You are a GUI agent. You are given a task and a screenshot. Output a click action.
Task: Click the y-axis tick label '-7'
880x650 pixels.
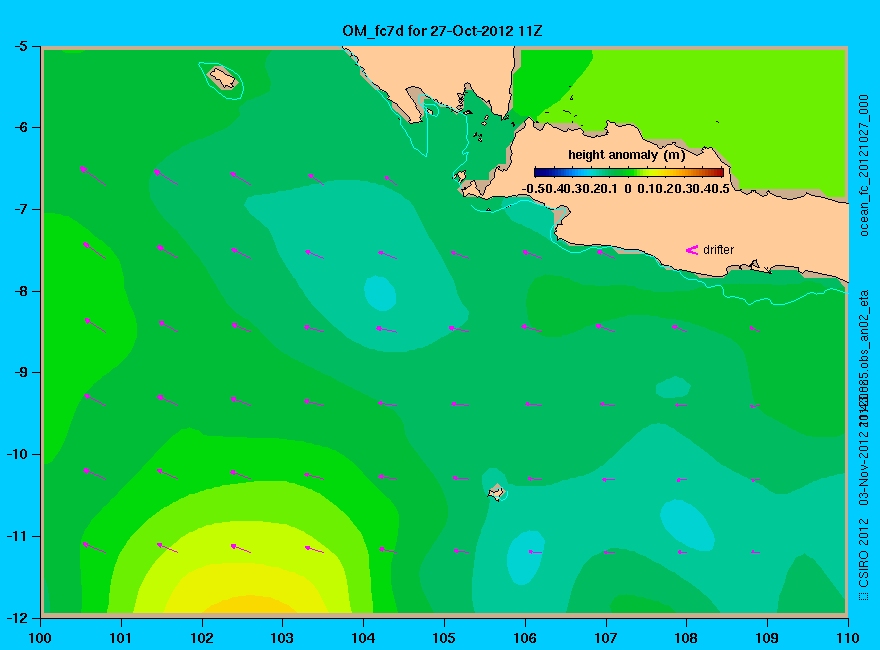(20, 209)
